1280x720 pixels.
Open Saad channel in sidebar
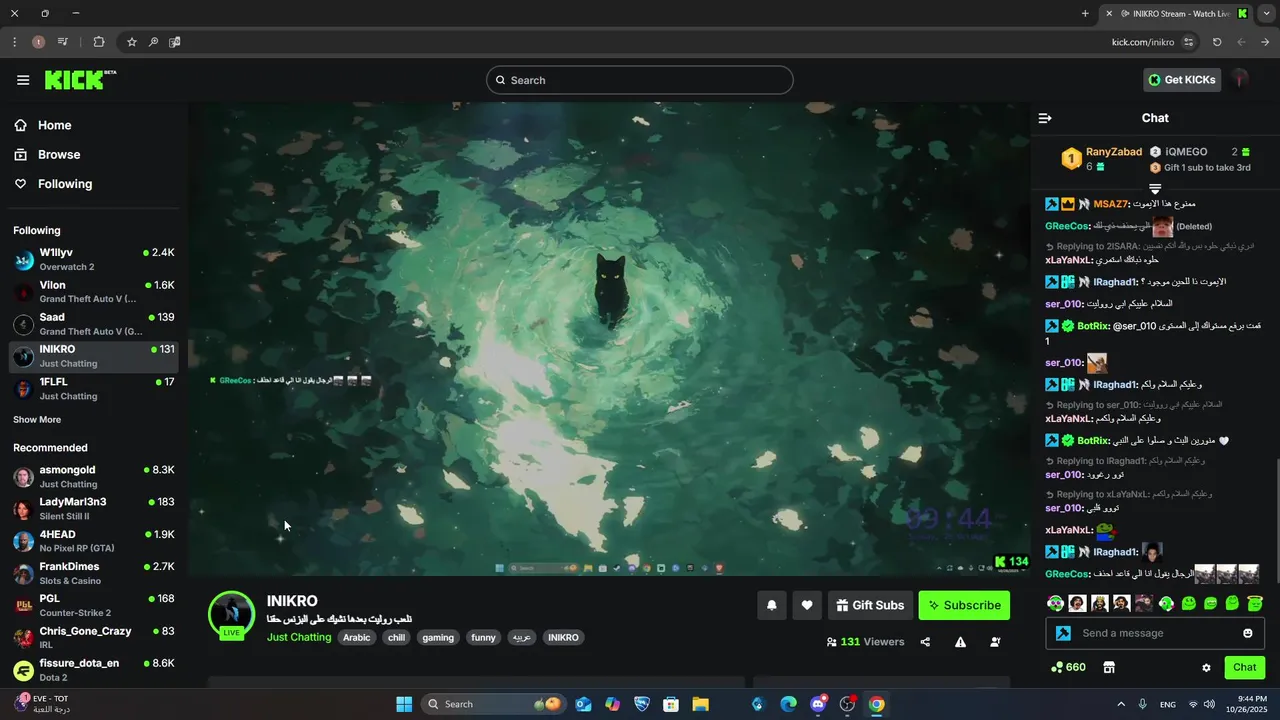[x=94, y=324]
